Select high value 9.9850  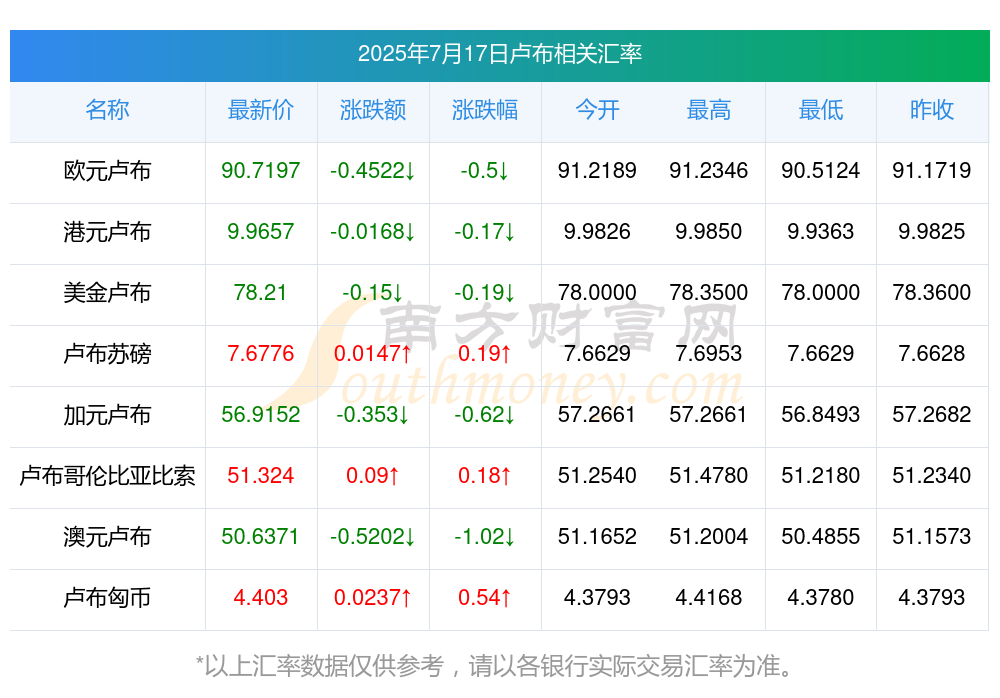pos(709,231)
